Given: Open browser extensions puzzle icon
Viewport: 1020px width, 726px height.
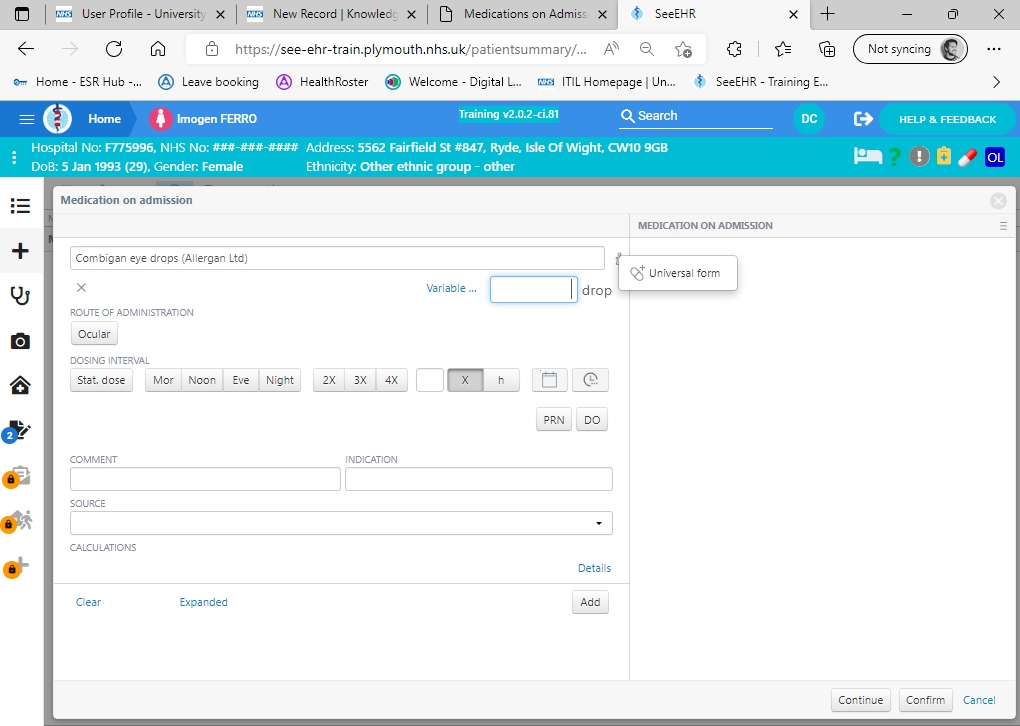Looking at the screenshot, I should coord(734,49).
